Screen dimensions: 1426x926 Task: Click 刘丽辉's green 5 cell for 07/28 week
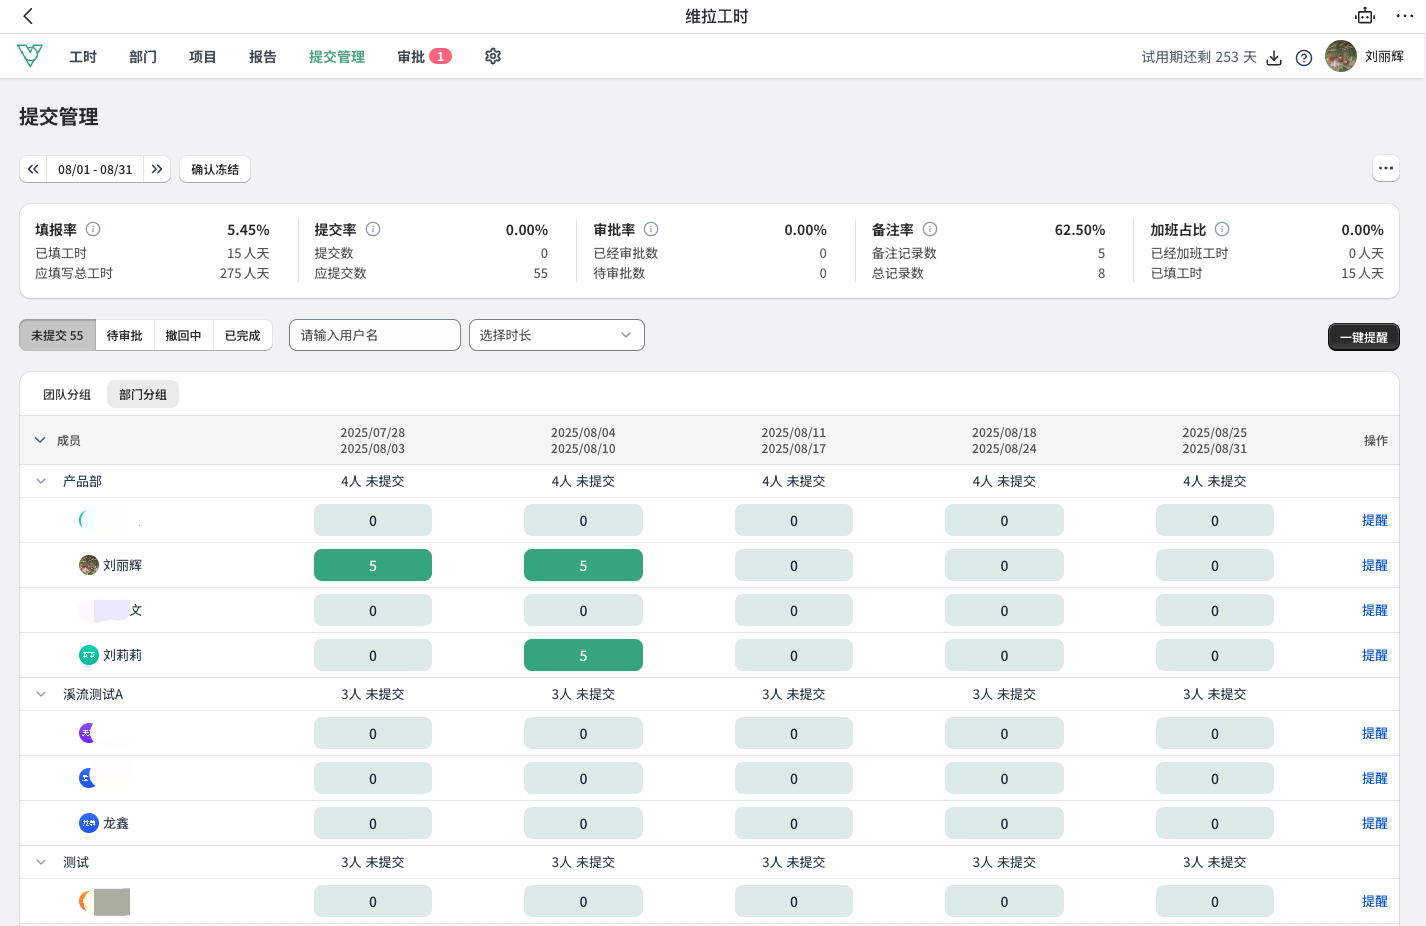pyautogui.click(x=372, y=565)
